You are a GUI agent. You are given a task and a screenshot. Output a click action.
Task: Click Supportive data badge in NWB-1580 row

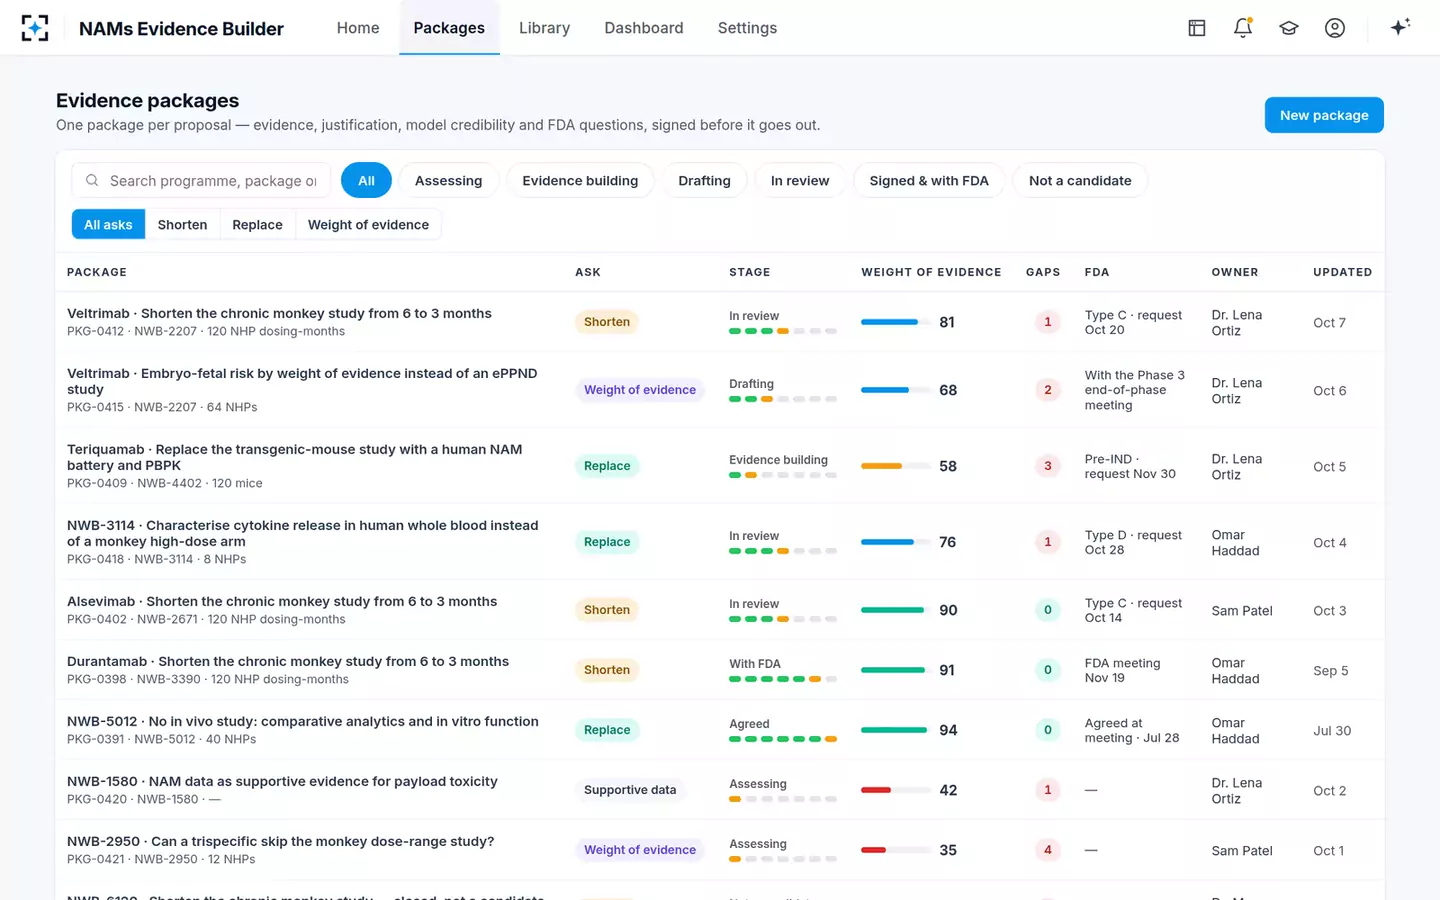point(630,790)
